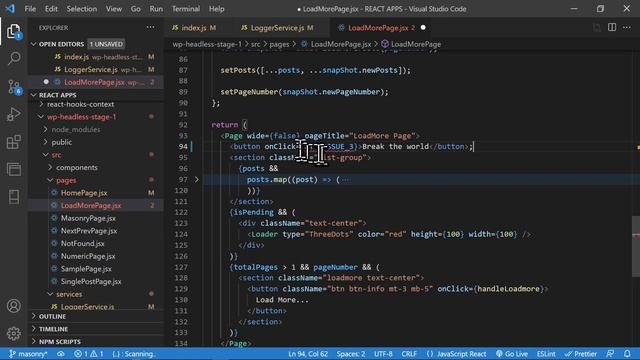The width and height of the screenshot is (640, 360).
Task: Open SamplePage.jsx in the file tree
Action: (86, 269)
